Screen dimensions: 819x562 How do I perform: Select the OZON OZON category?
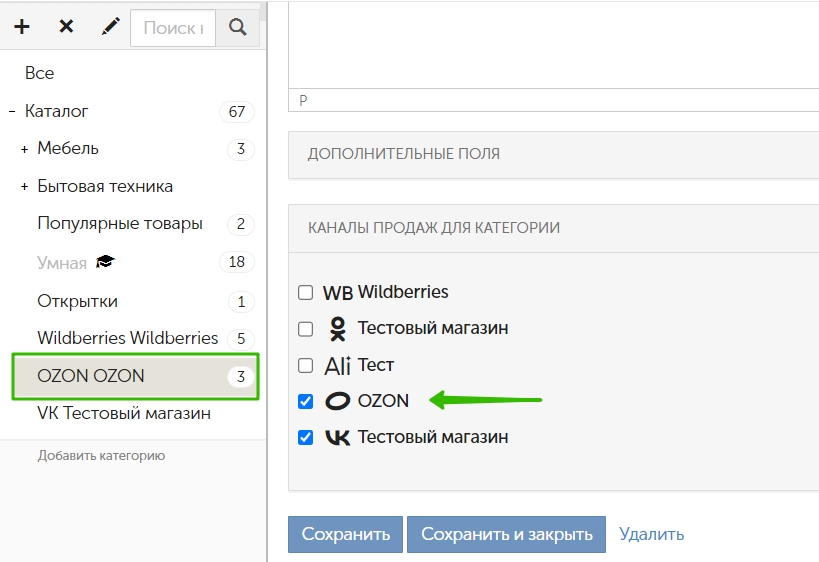tap(135, 377)
